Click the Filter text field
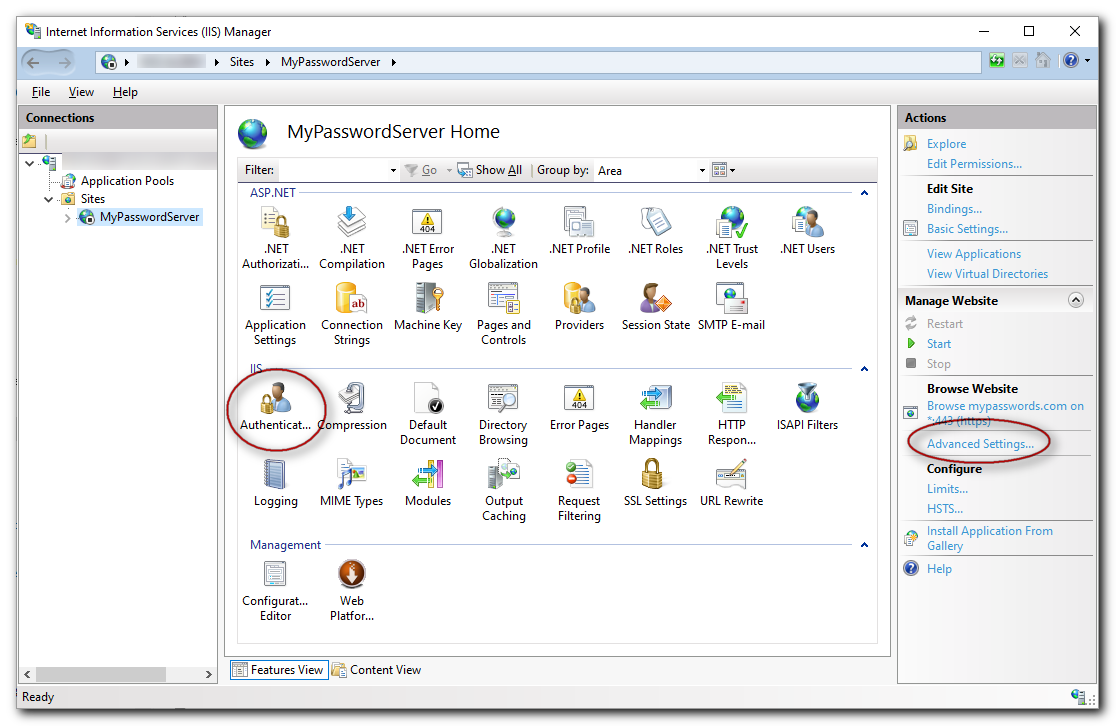Screen dimensions: 1116x726 pyautogui.click(x=333, y=171)
